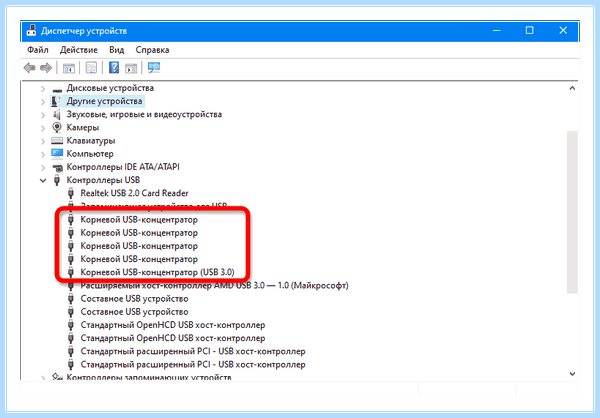Click the vertical scrollbar down arrow

(x=572, y=374)
